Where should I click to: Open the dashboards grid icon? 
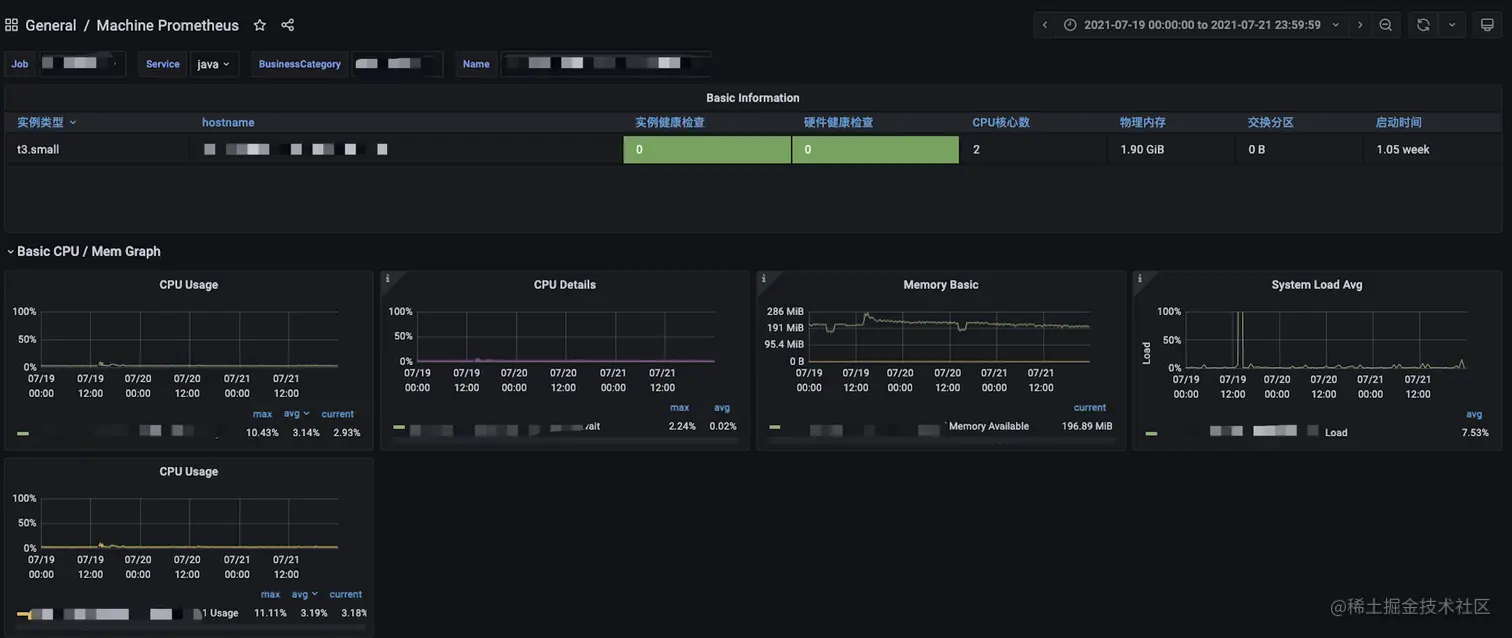[11, 25]
